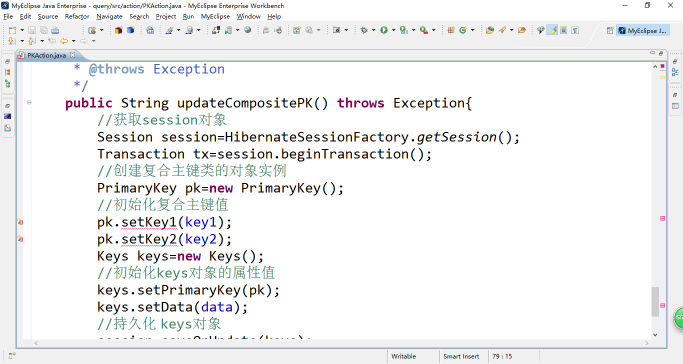Open the Help menu

[274, 17]
